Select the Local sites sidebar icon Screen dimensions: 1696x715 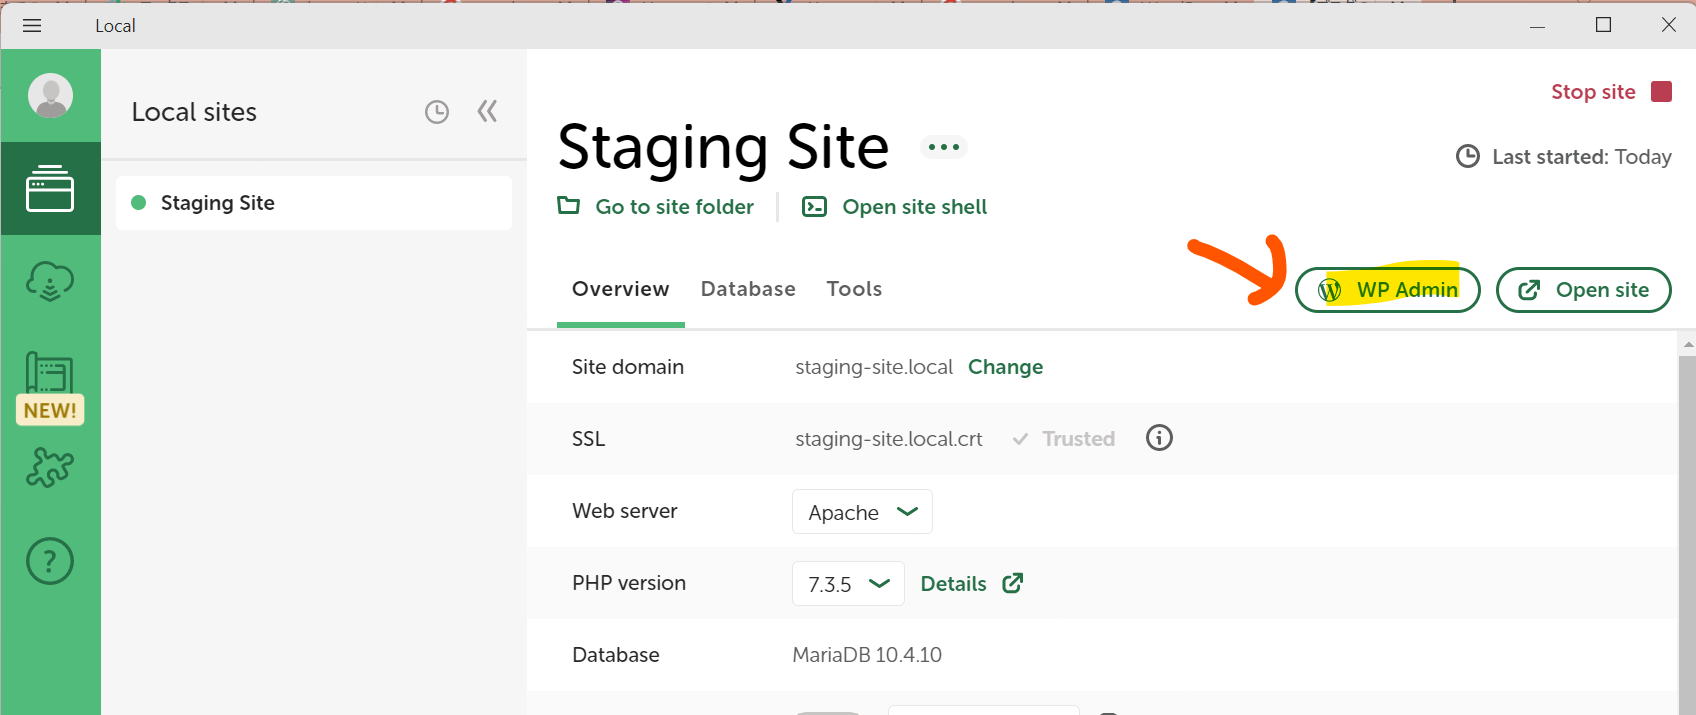50,188
